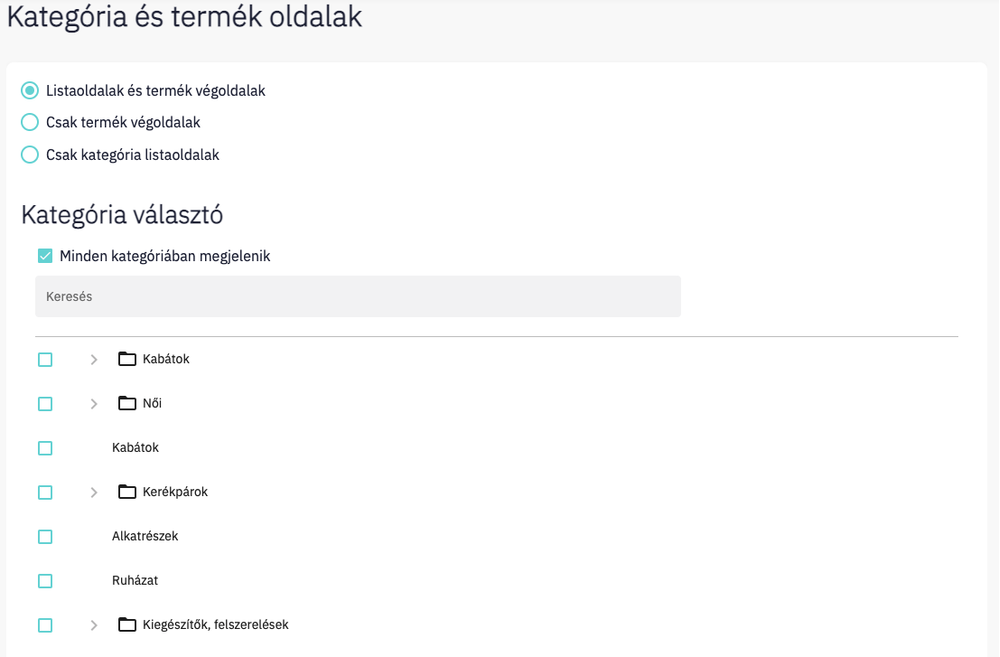1000x657 pixels.
Task: Uncheck Minden kategóriában megjelenik
Action: tap(45, 255)
